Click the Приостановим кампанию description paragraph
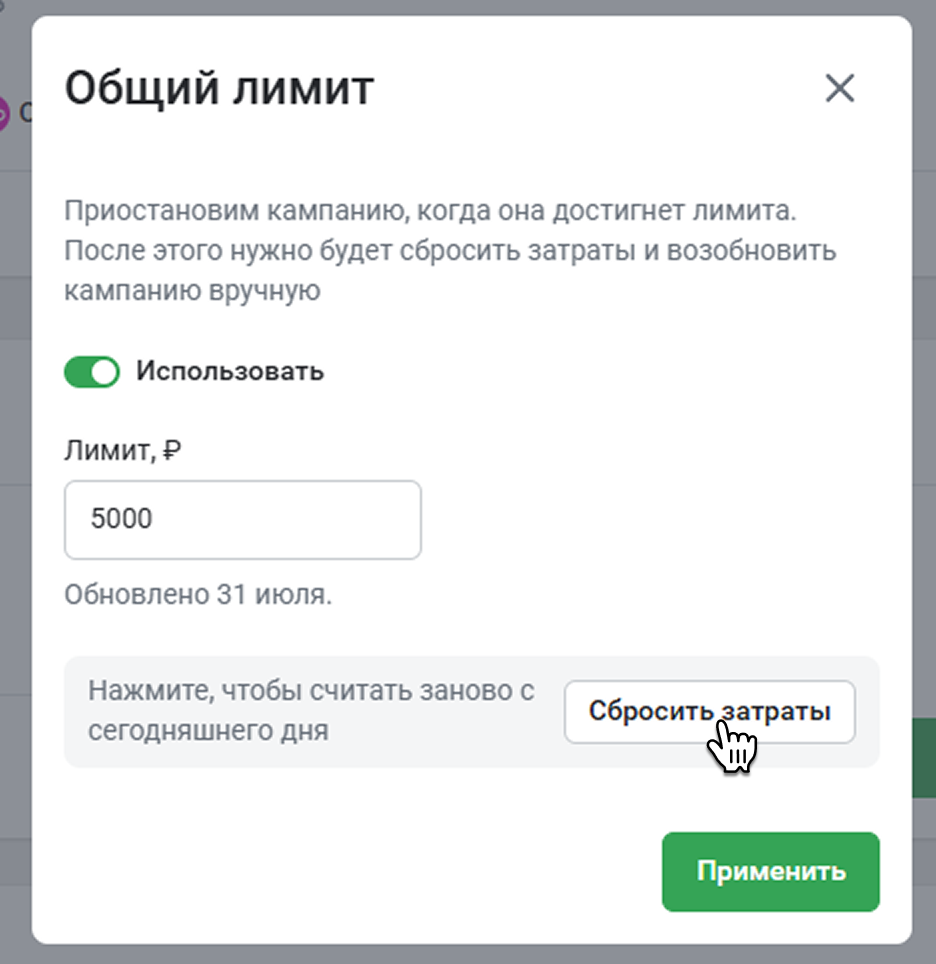 450,250
